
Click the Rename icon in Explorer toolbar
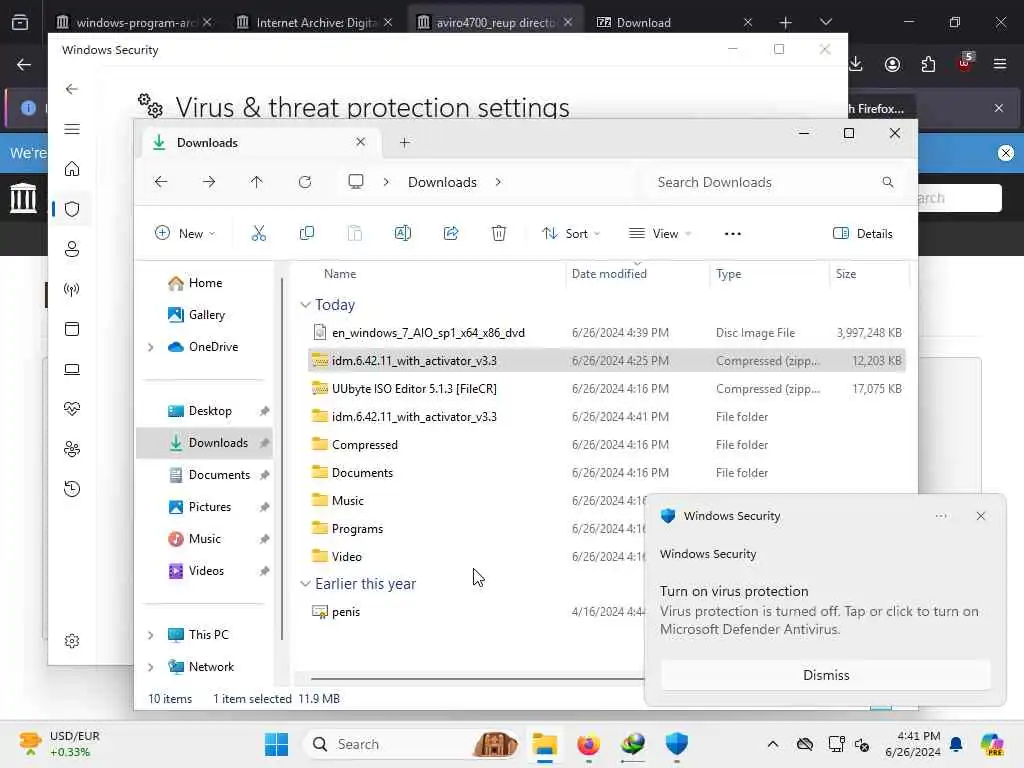click(x=403, y=233)
